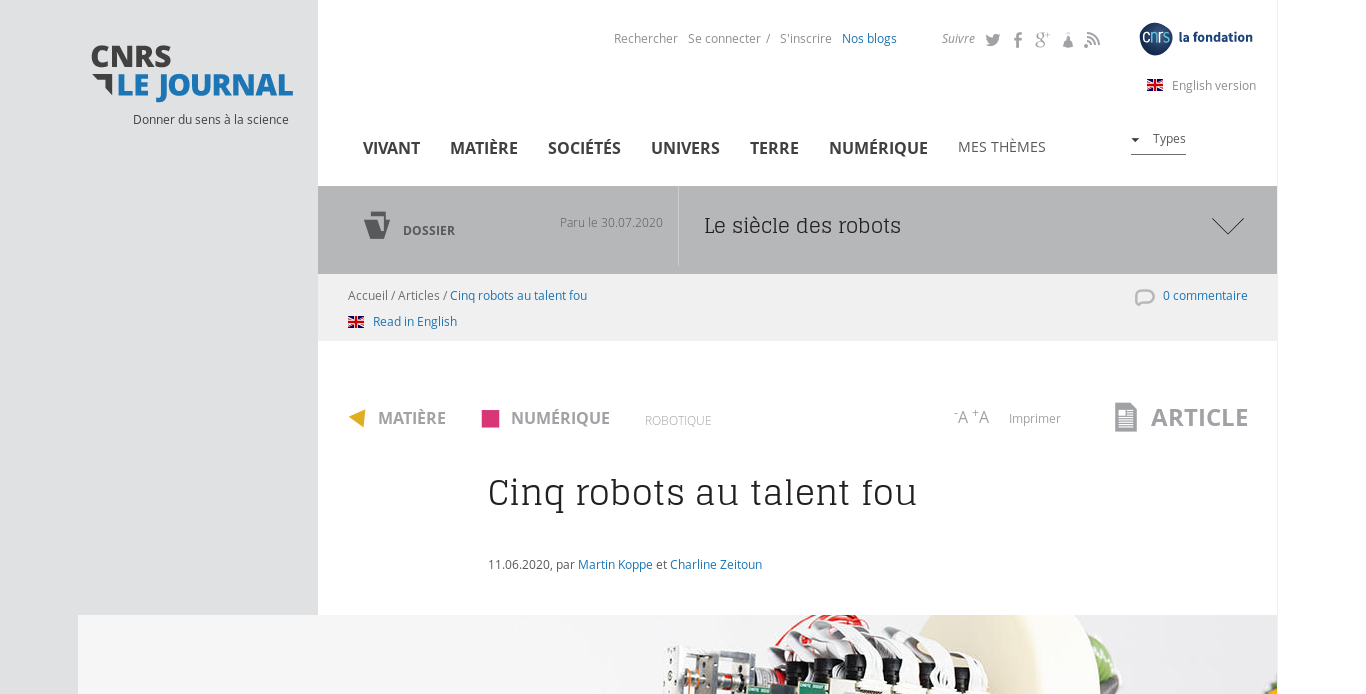Click S'inscrire
This screenshot has height=694, width=1366.
click(x=806, y=39)
